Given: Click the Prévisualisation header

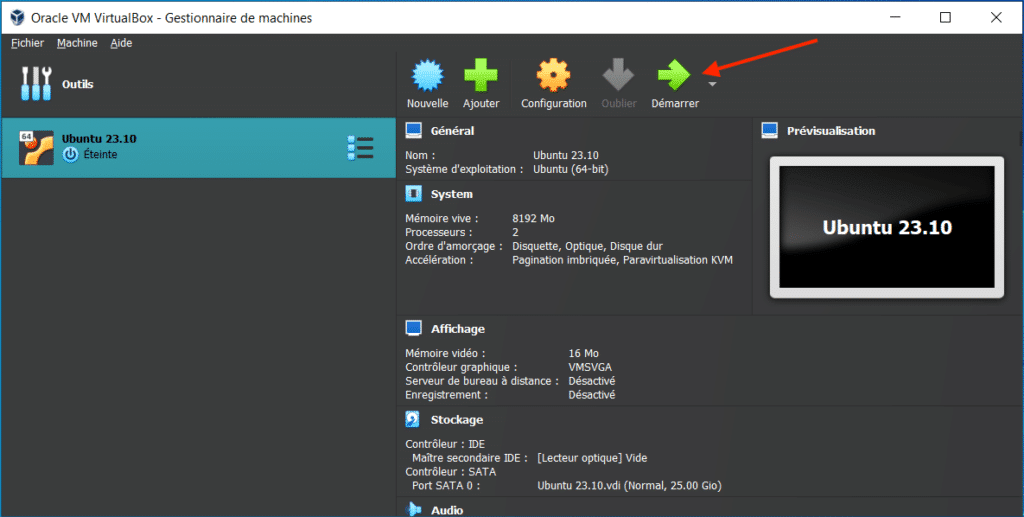Looking at the screenshot, I should pyautogui.click(x=831, y=131).
